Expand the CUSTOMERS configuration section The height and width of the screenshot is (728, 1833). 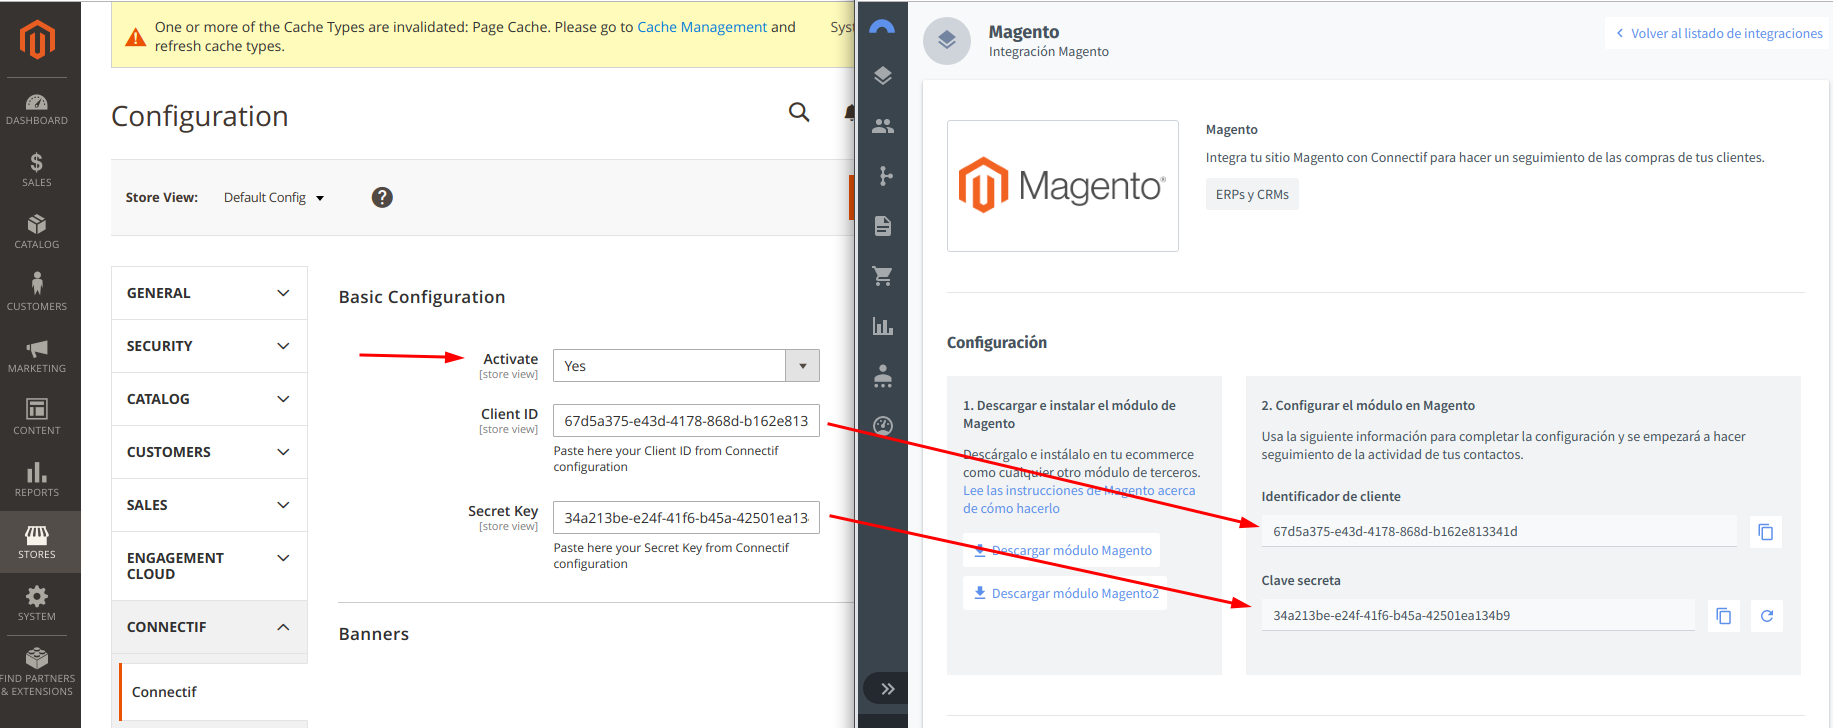pos(209,452)
